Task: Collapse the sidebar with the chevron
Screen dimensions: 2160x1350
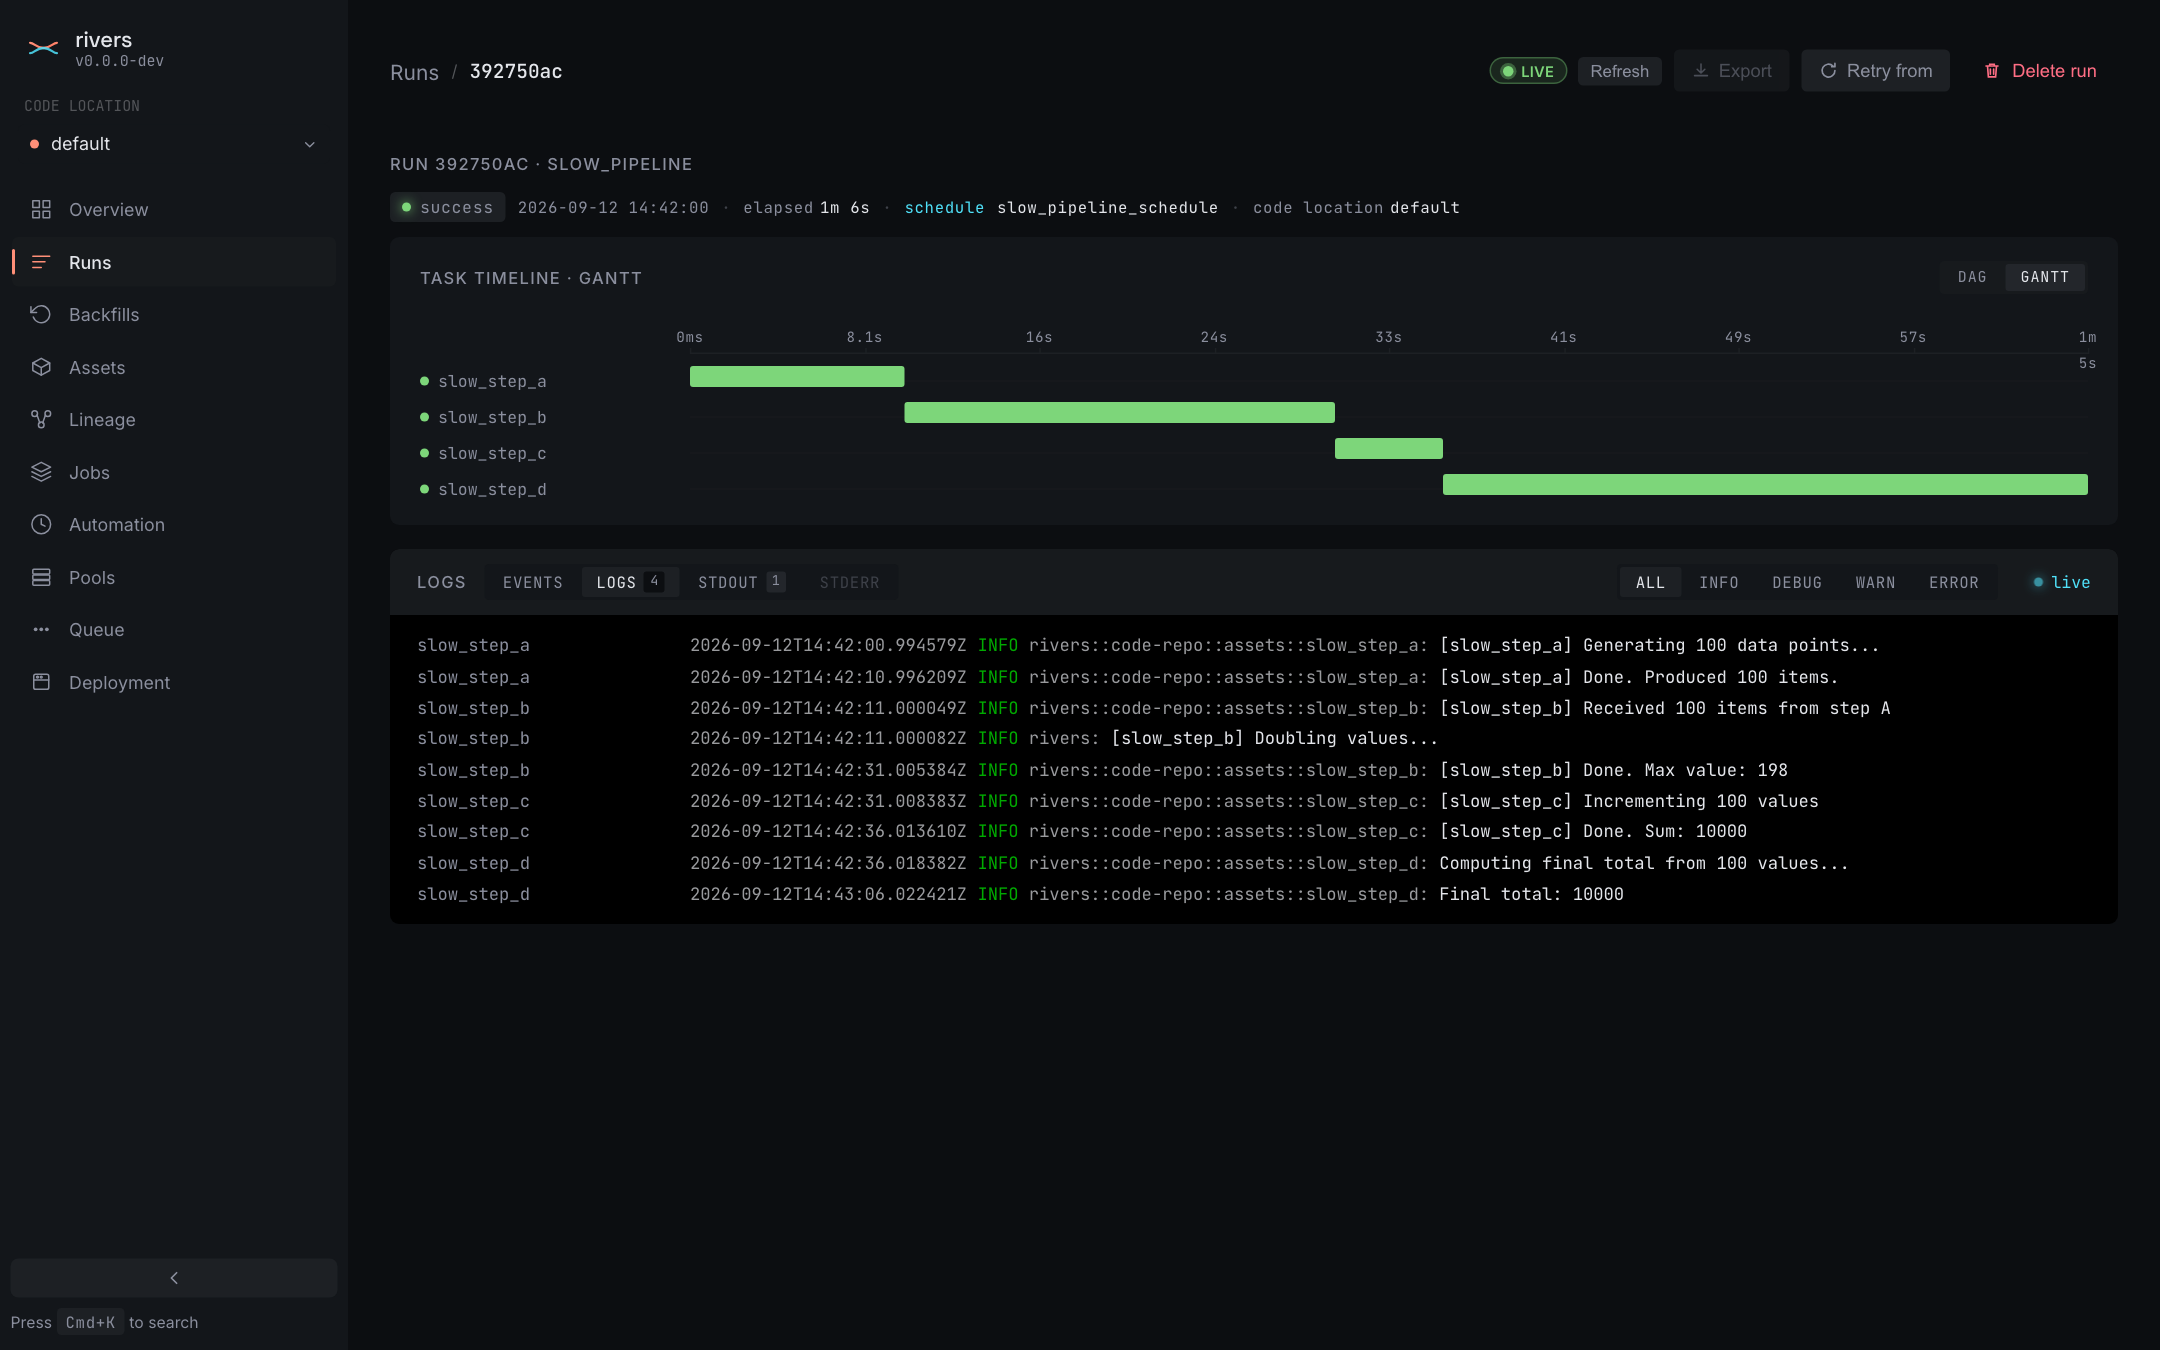Action: 174,1278
